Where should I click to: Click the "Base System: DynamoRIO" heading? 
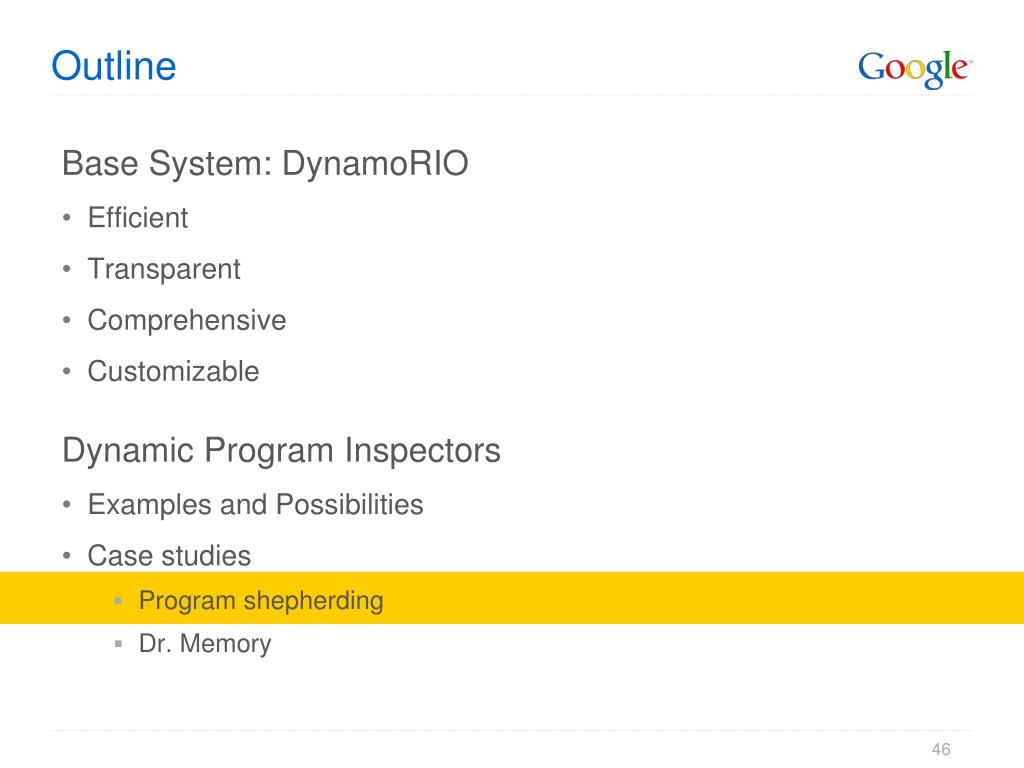click(265, 163)
